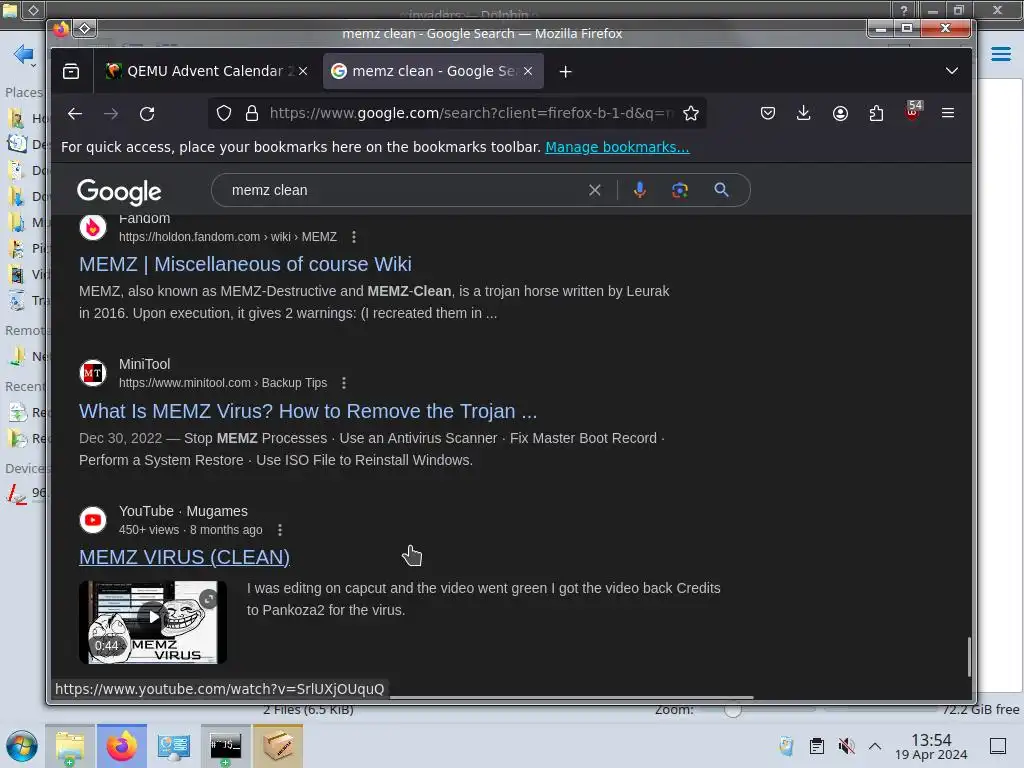This screenshot has height=768, width=1024.
Task: Open clock showing 13:54
Action: (931, 746)
